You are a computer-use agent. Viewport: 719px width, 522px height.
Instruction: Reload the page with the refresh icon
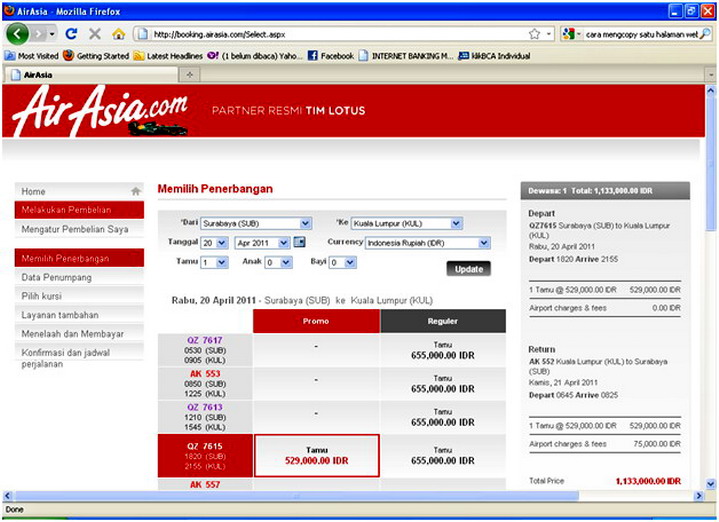71,34
